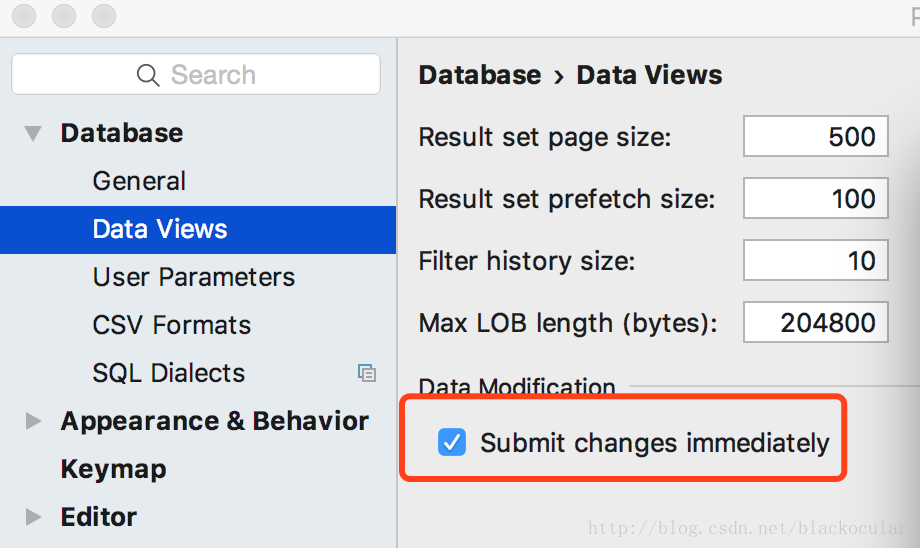Expand Appearance & Behavior section
920x548 pixels.
[x=33, y=421]
